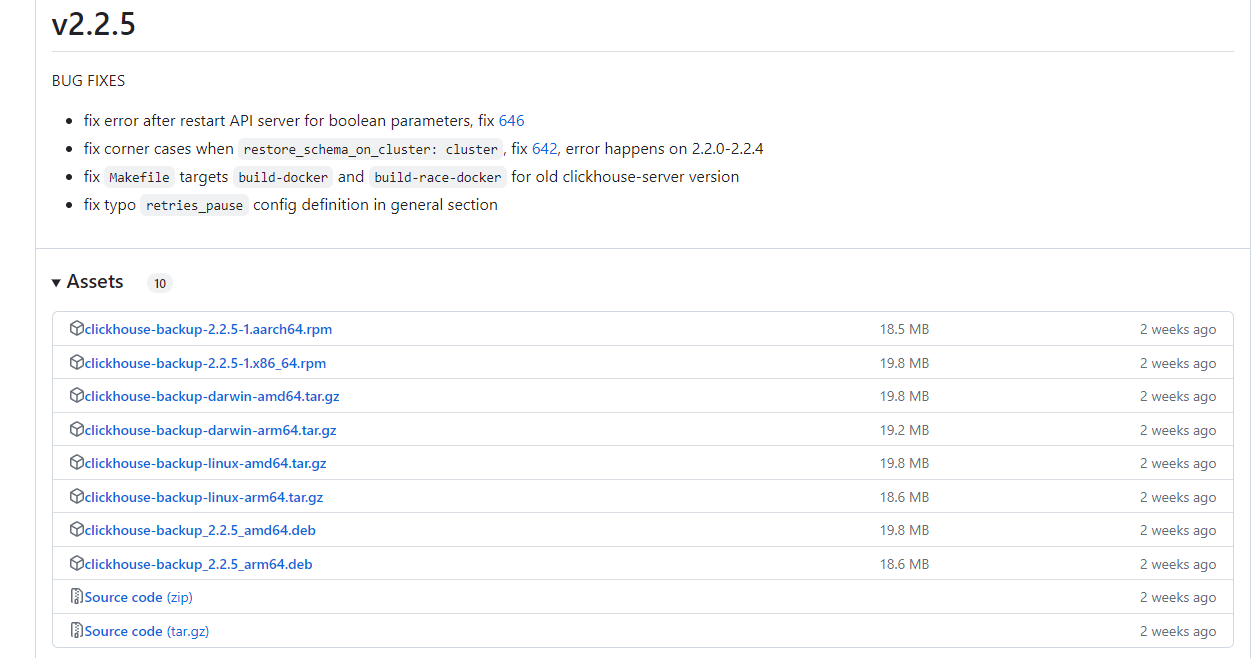
Task: Open issue 646 link
Action: coord(511,121)
